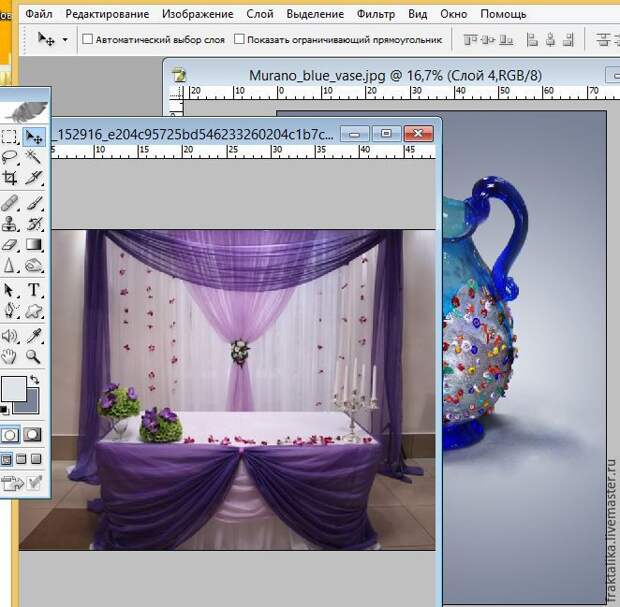
Task: Select the Sharpen/Blur tool
Action: click(x=9, y=265)
